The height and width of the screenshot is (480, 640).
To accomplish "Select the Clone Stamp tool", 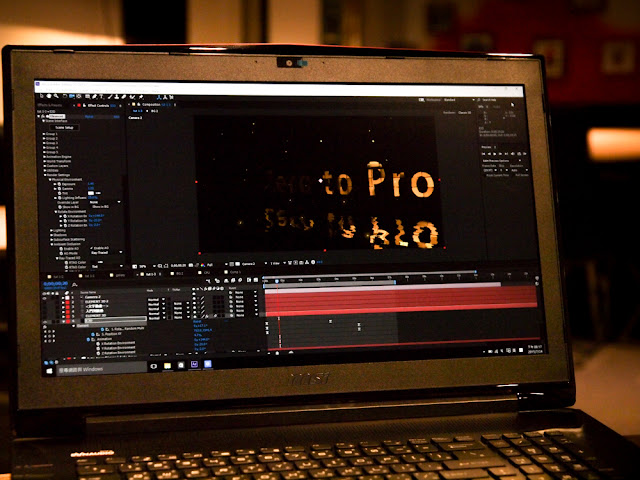I will point(116,97).
